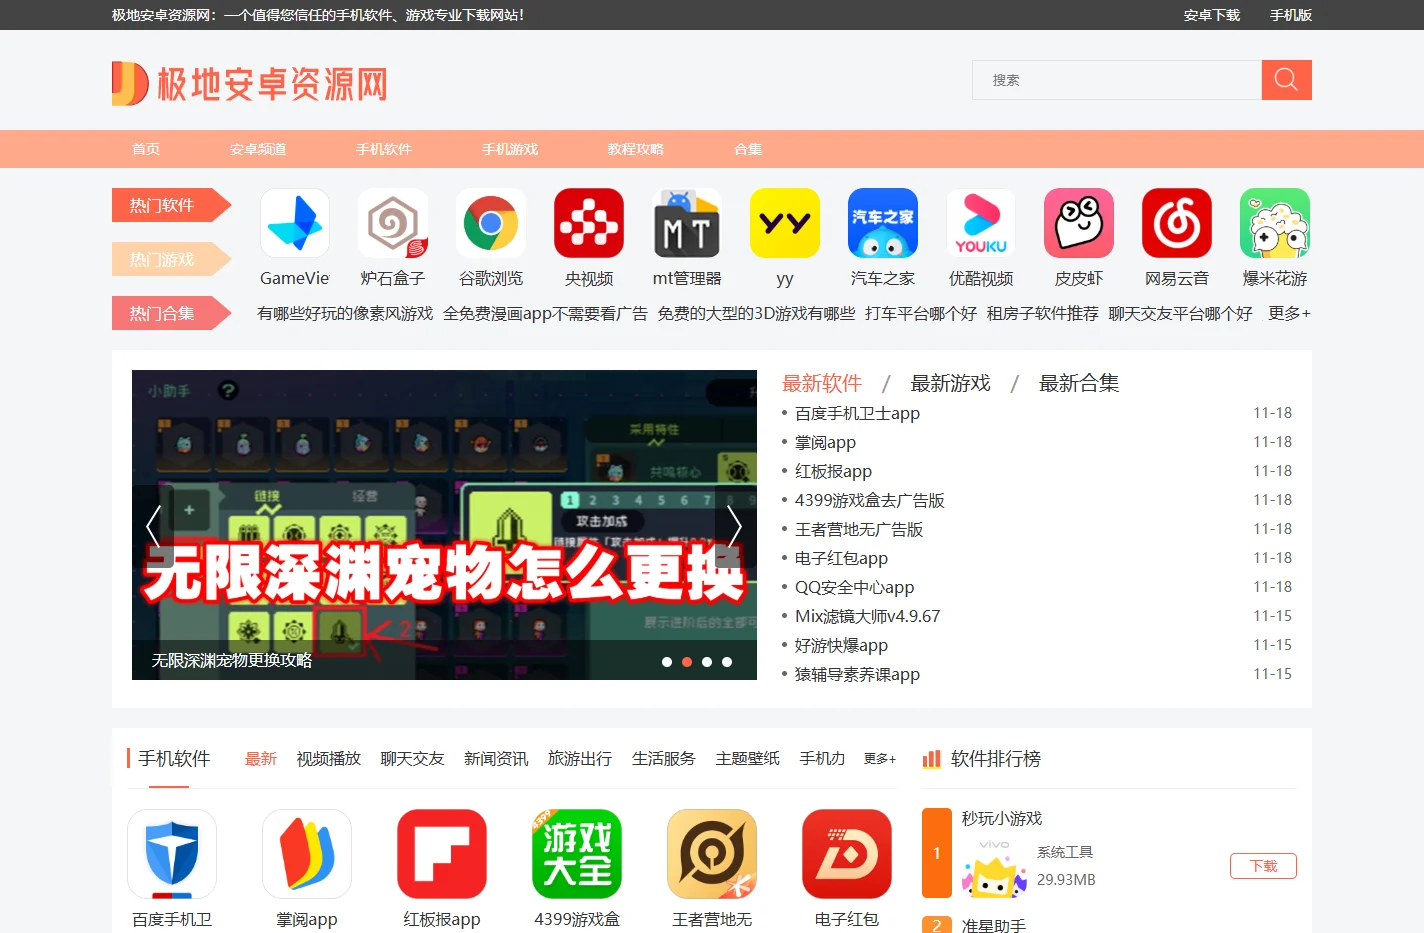The width and height of the screenshot is (1424, 933).
Task: Click the 搜索 search input field
Action: point(1117,80)
